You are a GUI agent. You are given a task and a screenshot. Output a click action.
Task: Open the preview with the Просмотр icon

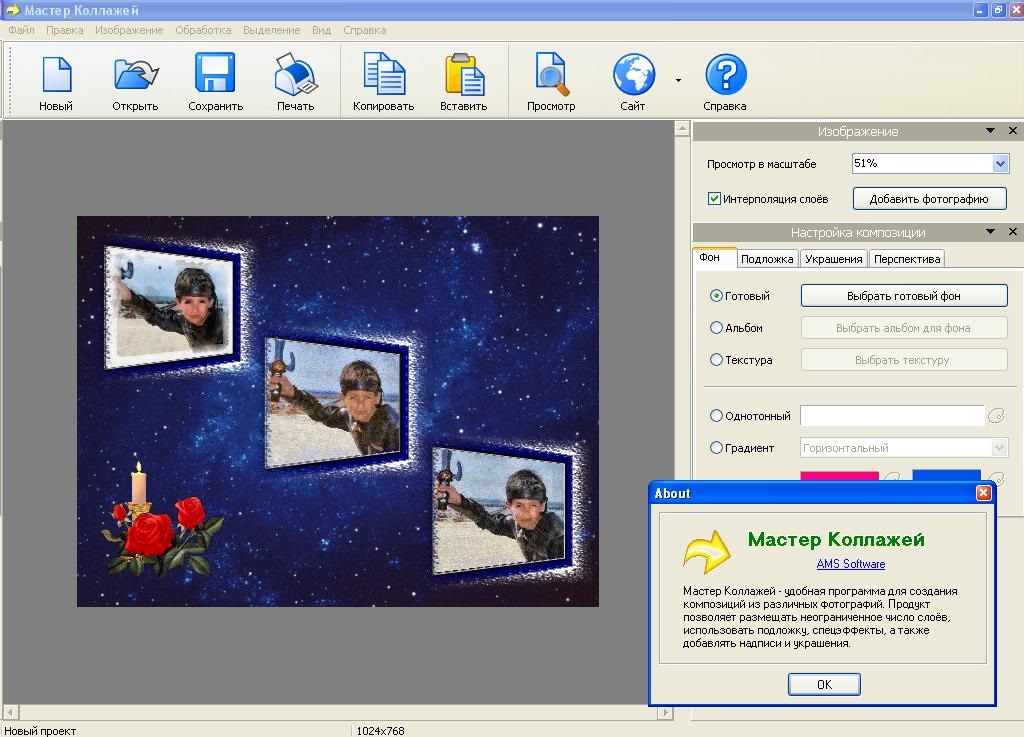pos(551,75)
